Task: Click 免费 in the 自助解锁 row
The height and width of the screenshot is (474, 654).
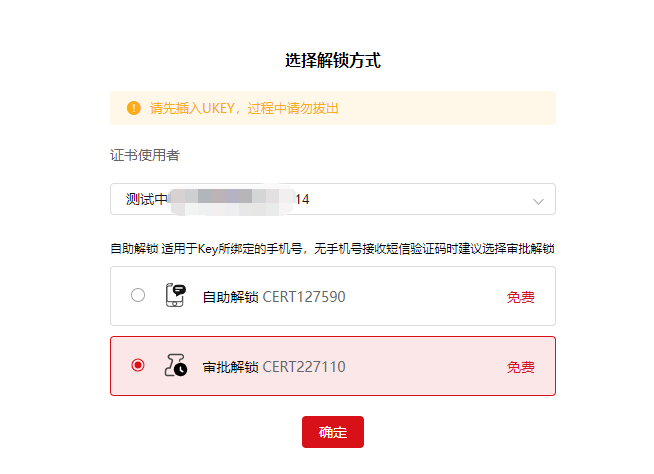Action: 520,296
